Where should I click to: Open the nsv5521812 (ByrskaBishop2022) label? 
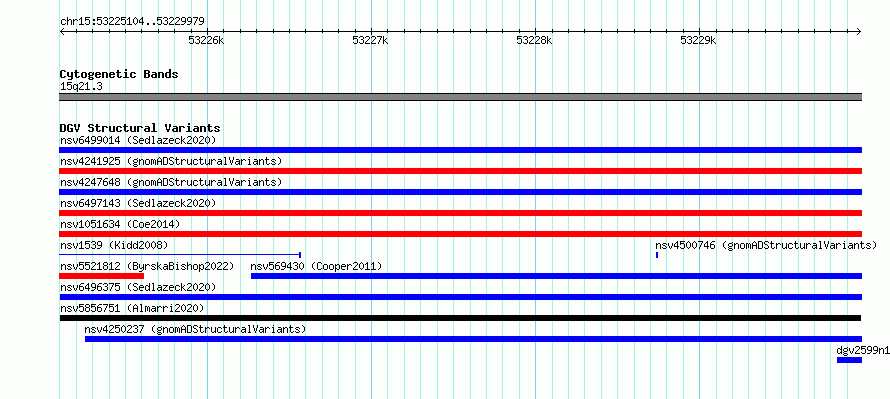point(147,266)
